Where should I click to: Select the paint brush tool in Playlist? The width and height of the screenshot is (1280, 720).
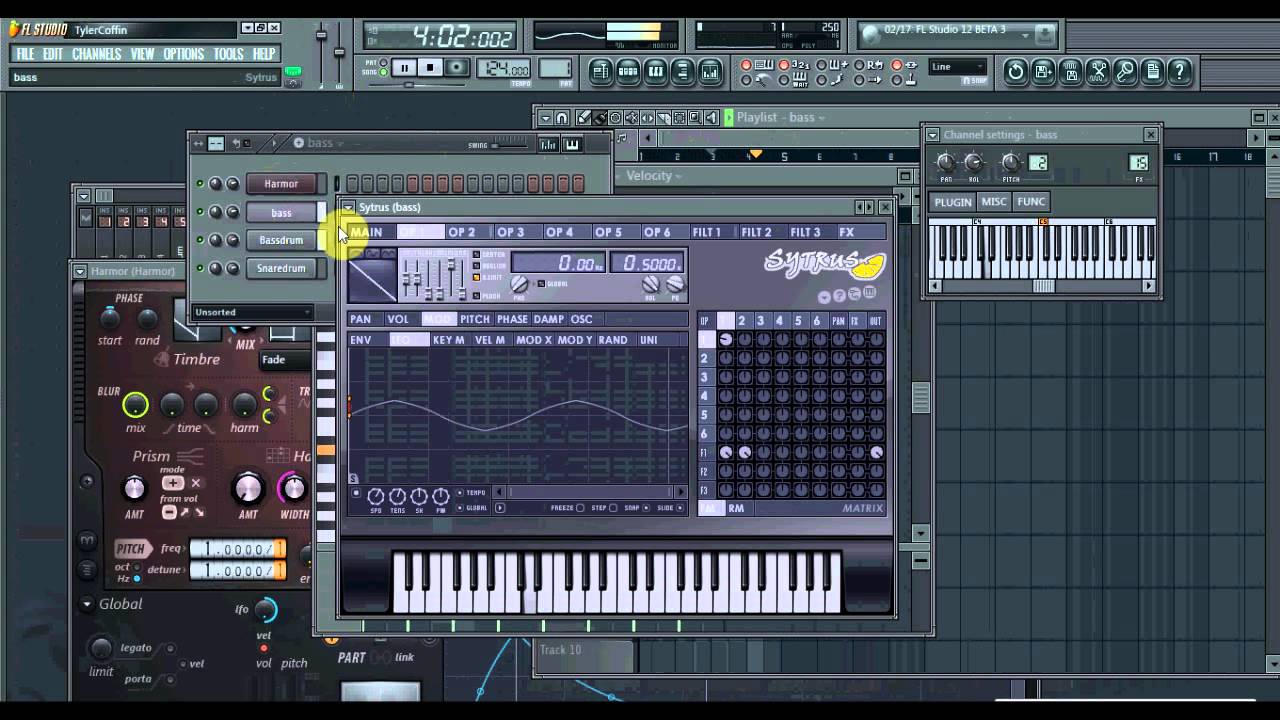coord(599,118)
